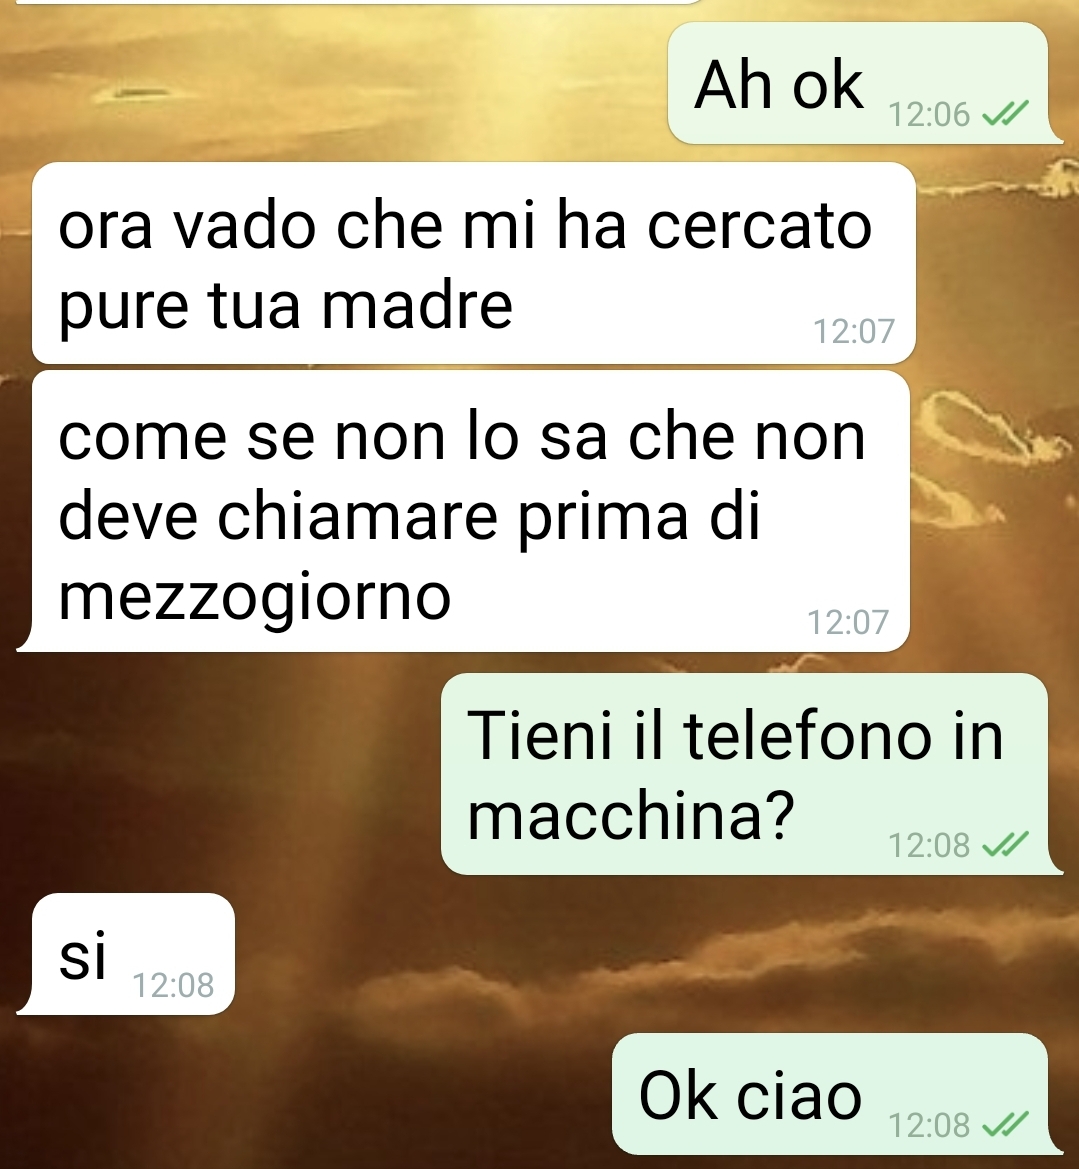Tap the read-receipt double check on 'Ah ok'
The image size is (1079, 1169).
click(1005, 114)
